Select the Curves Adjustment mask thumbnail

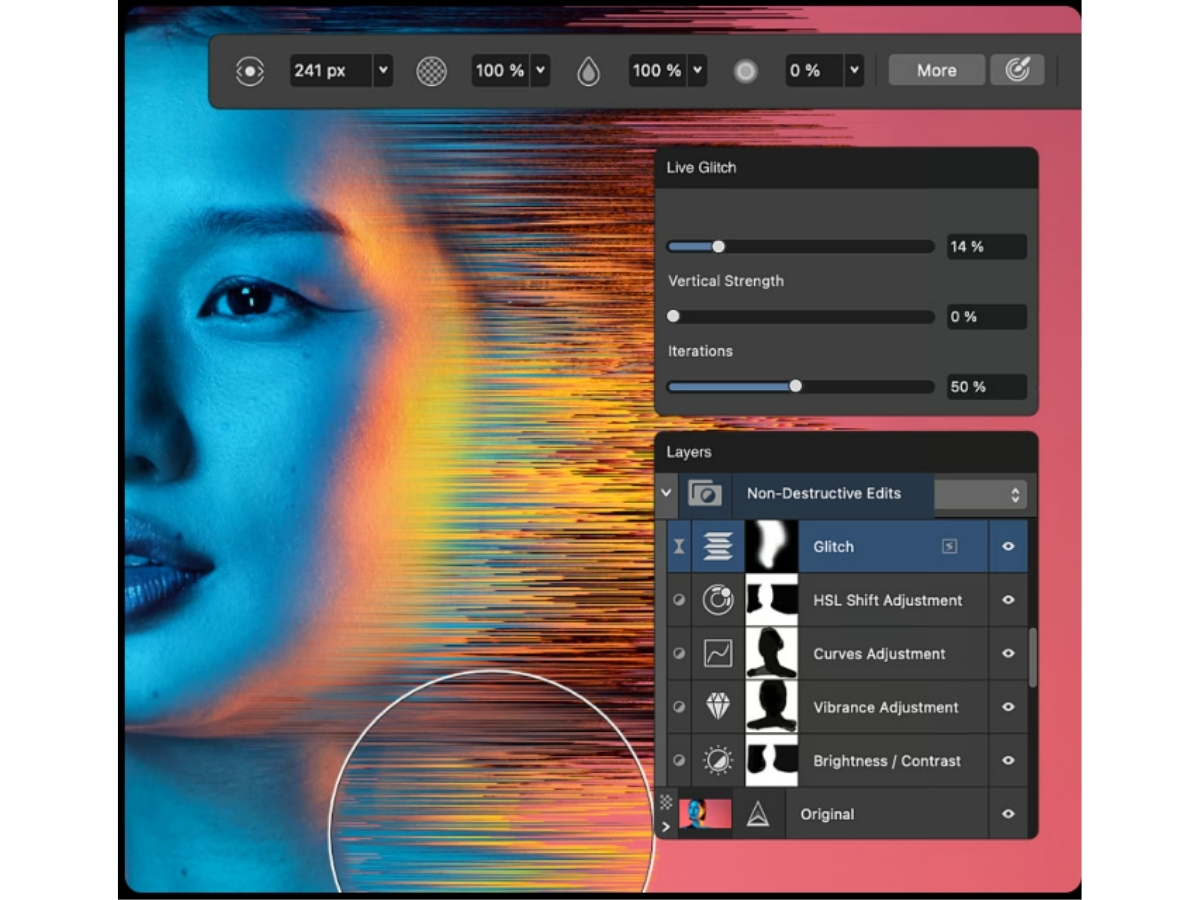[x=772, y=654]
